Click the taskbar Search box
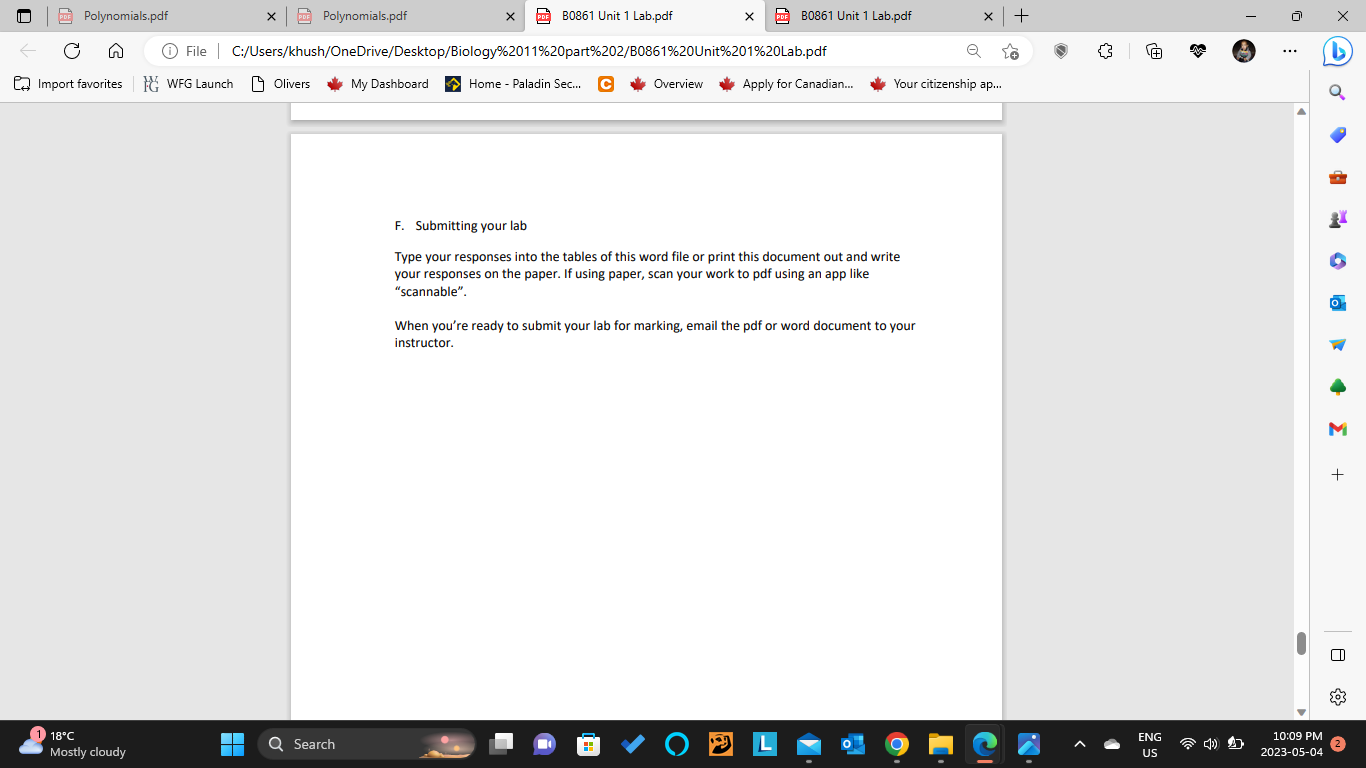The width and height of the screenshot is (1366, 768). (367, 744)
